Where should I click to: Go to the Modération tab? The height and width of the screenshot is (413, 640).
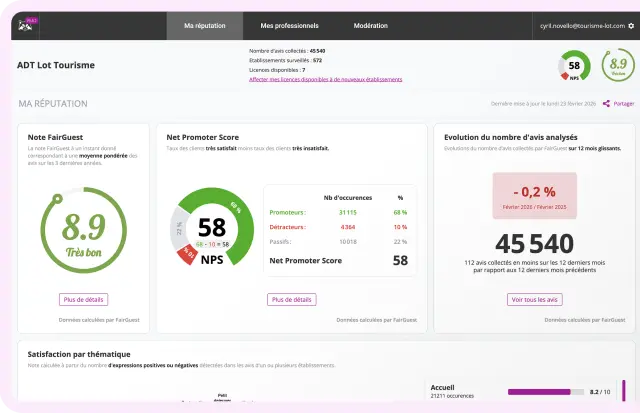click(x=371, y=25)
